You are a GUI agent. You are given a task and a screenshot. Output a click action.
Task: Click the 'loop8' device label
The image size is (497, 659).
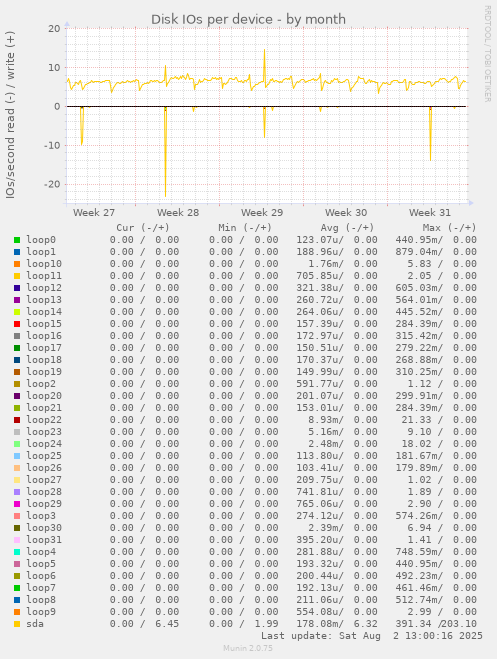click(41, 599)
